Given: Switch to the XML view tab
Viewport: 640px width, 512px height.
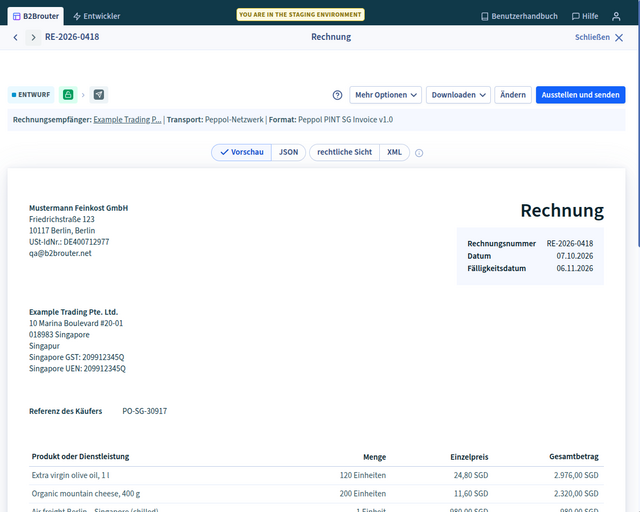Looking at the screenshot, I should (394, 152).
